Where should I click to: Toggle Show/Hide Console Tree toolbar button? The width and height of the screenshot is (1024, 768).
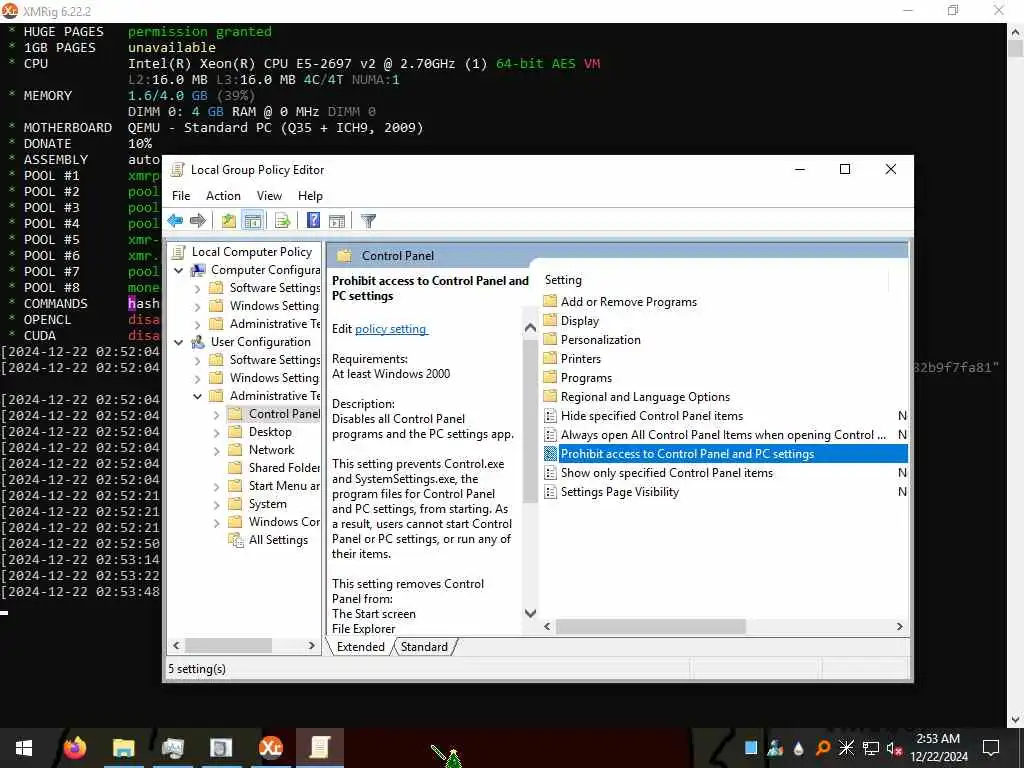(x=253, y=221)
